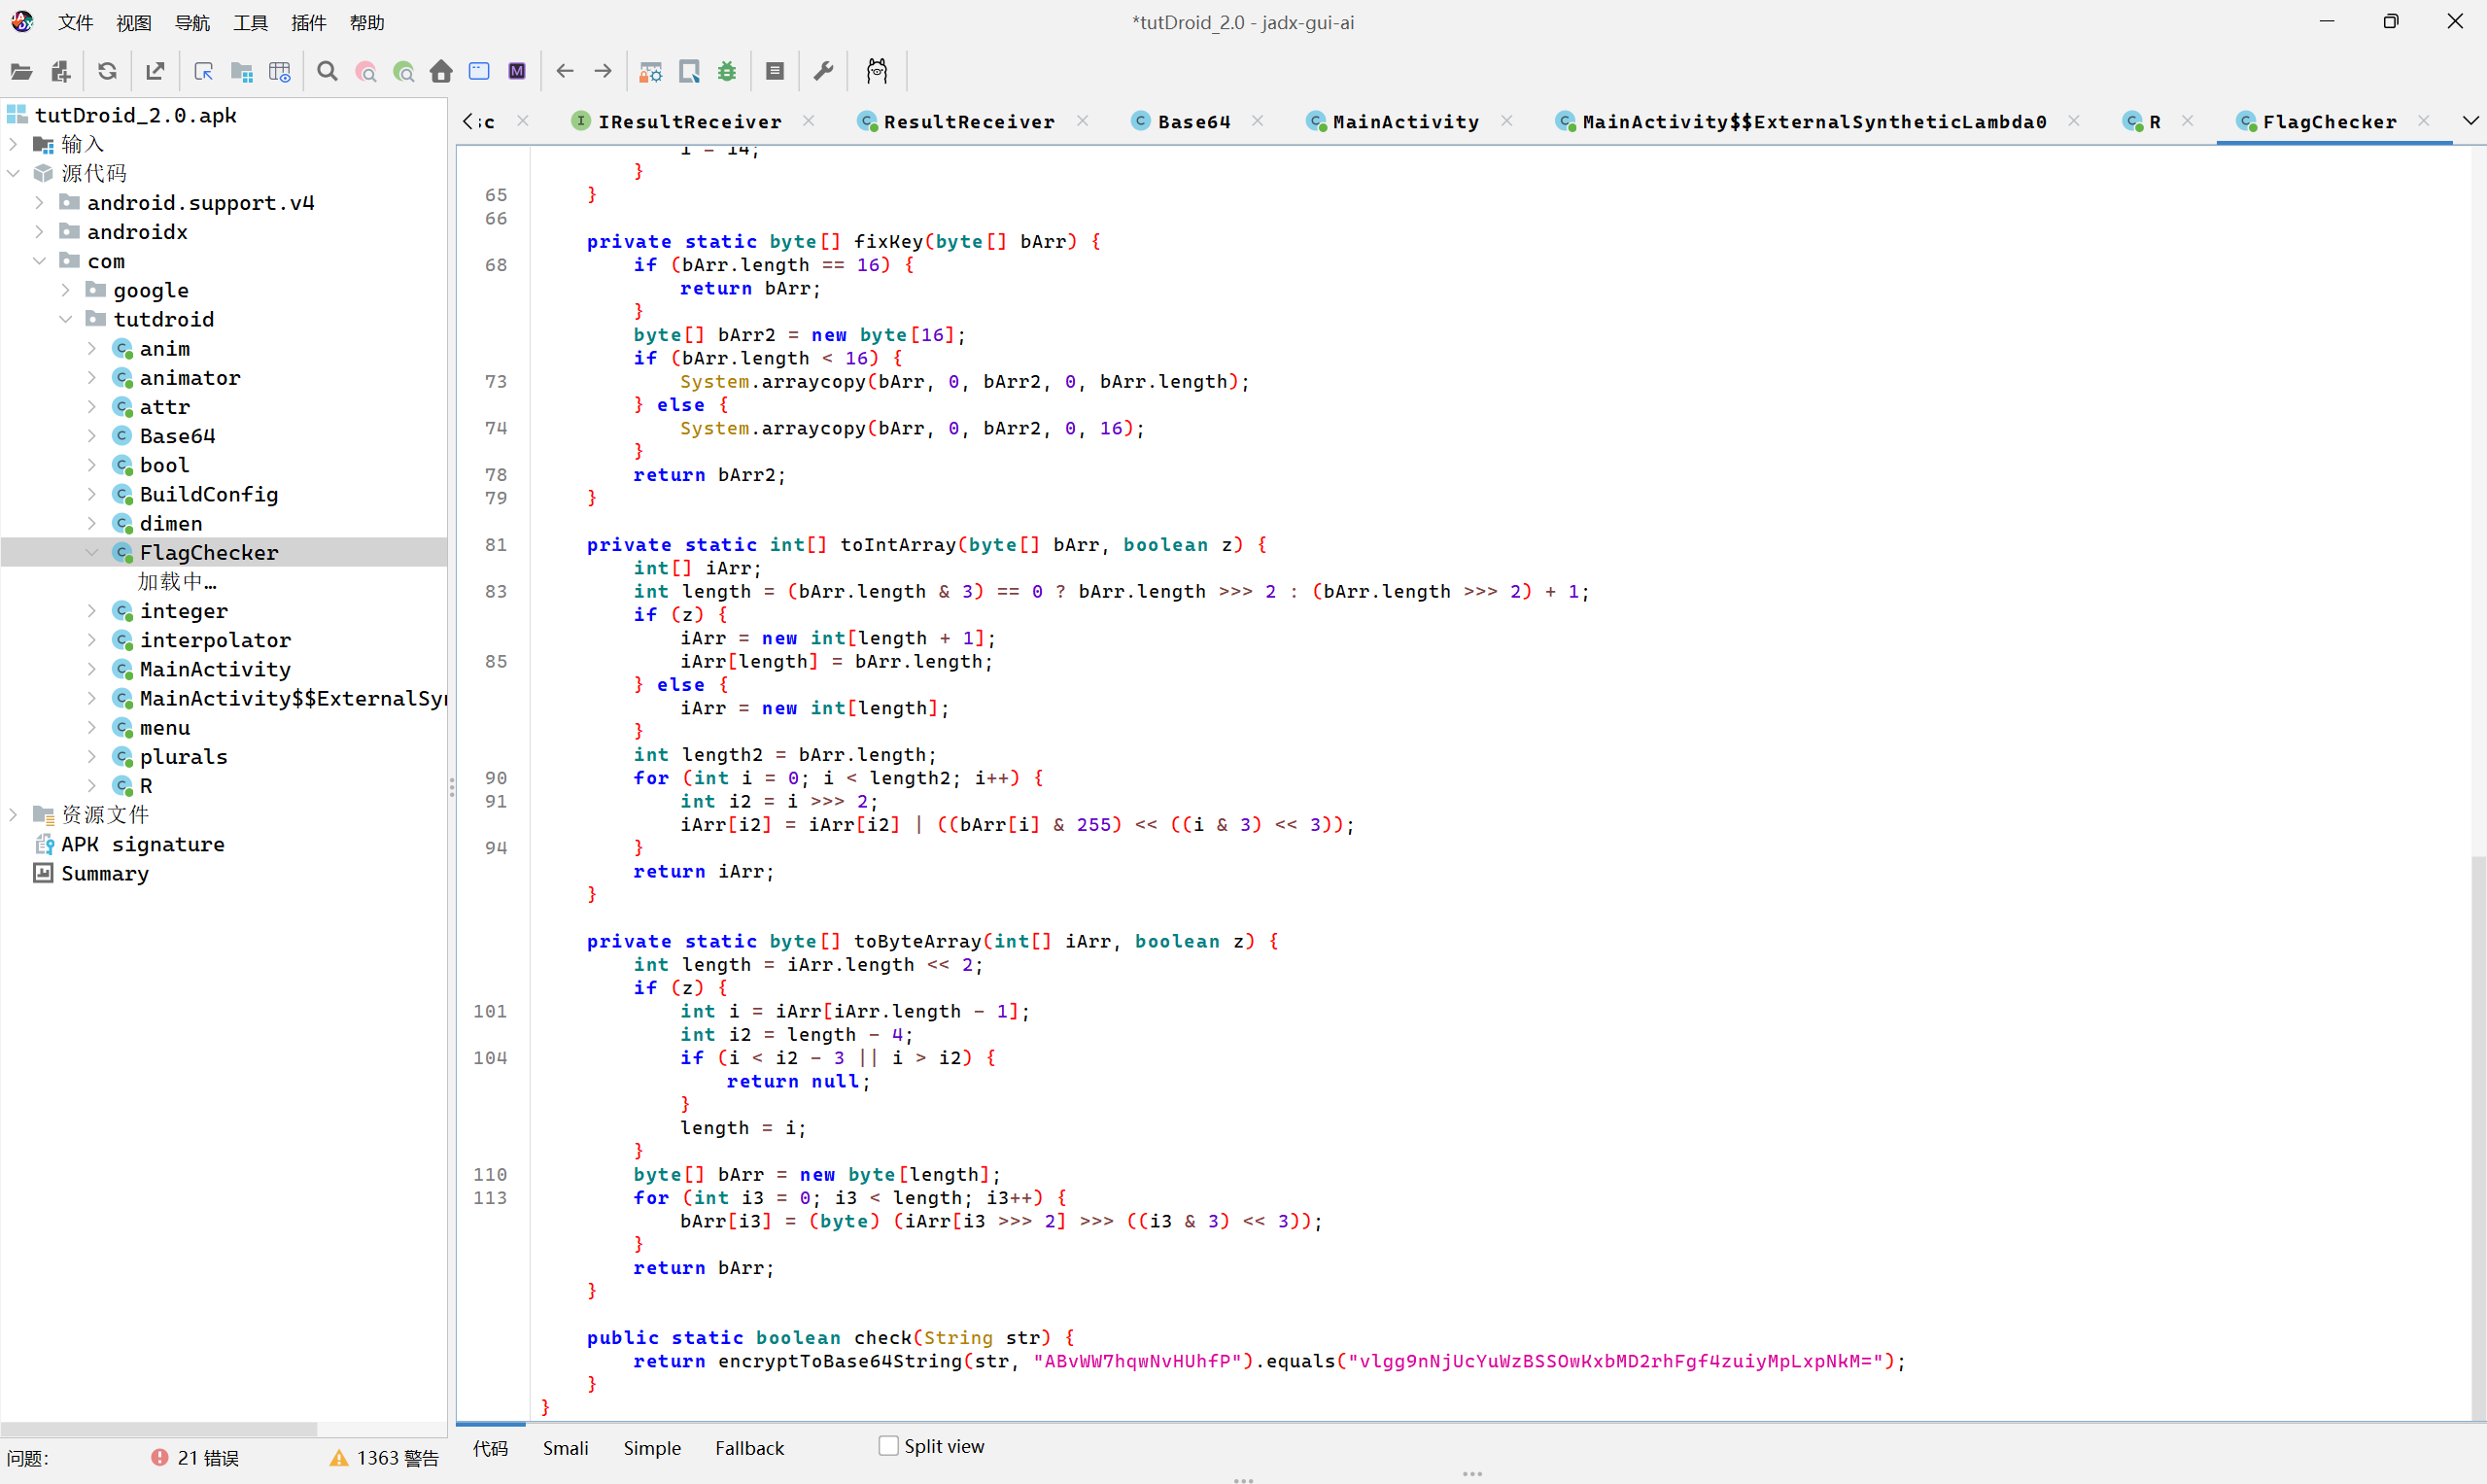Enable the Split view checkbox
2487x1484 pixels.
click(x=888, y=1445)
